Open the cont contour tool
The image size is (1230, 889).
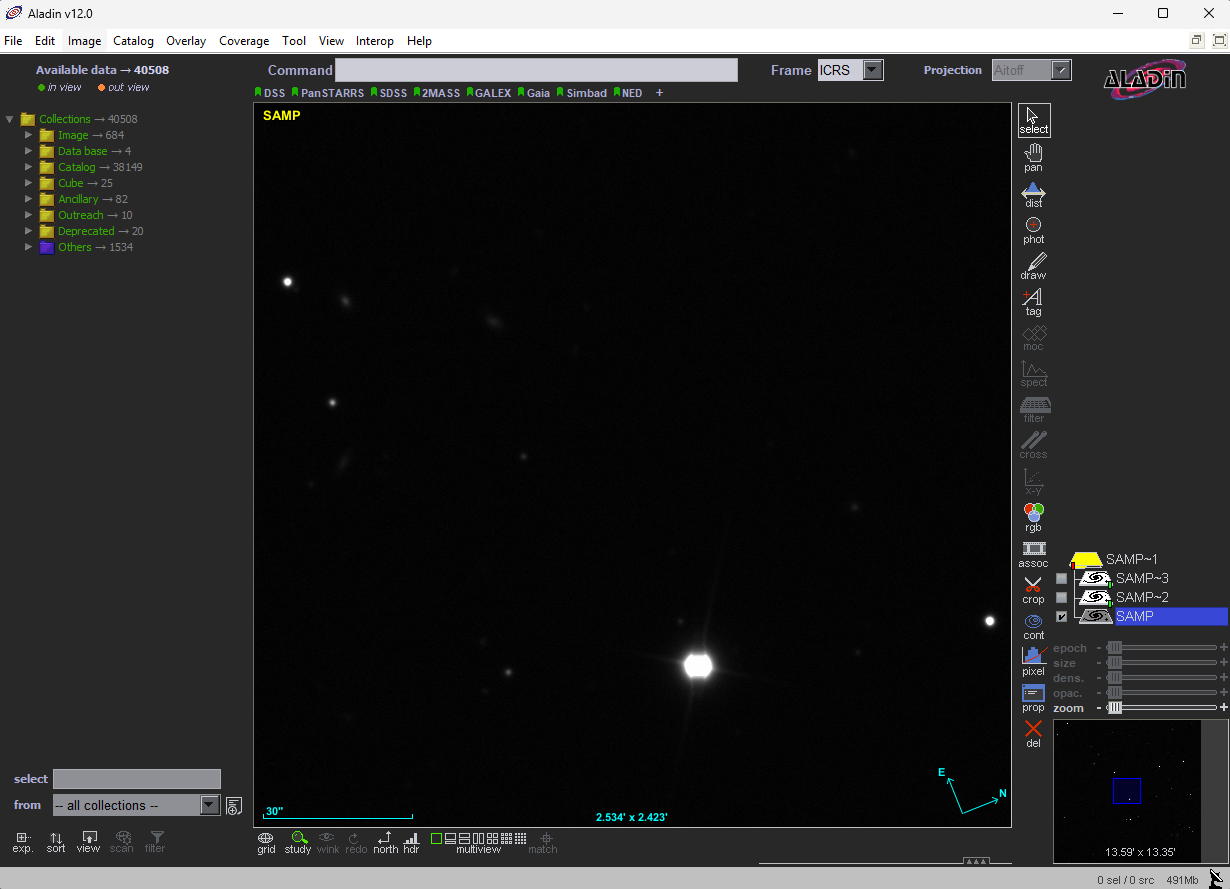click(1034, 626)
